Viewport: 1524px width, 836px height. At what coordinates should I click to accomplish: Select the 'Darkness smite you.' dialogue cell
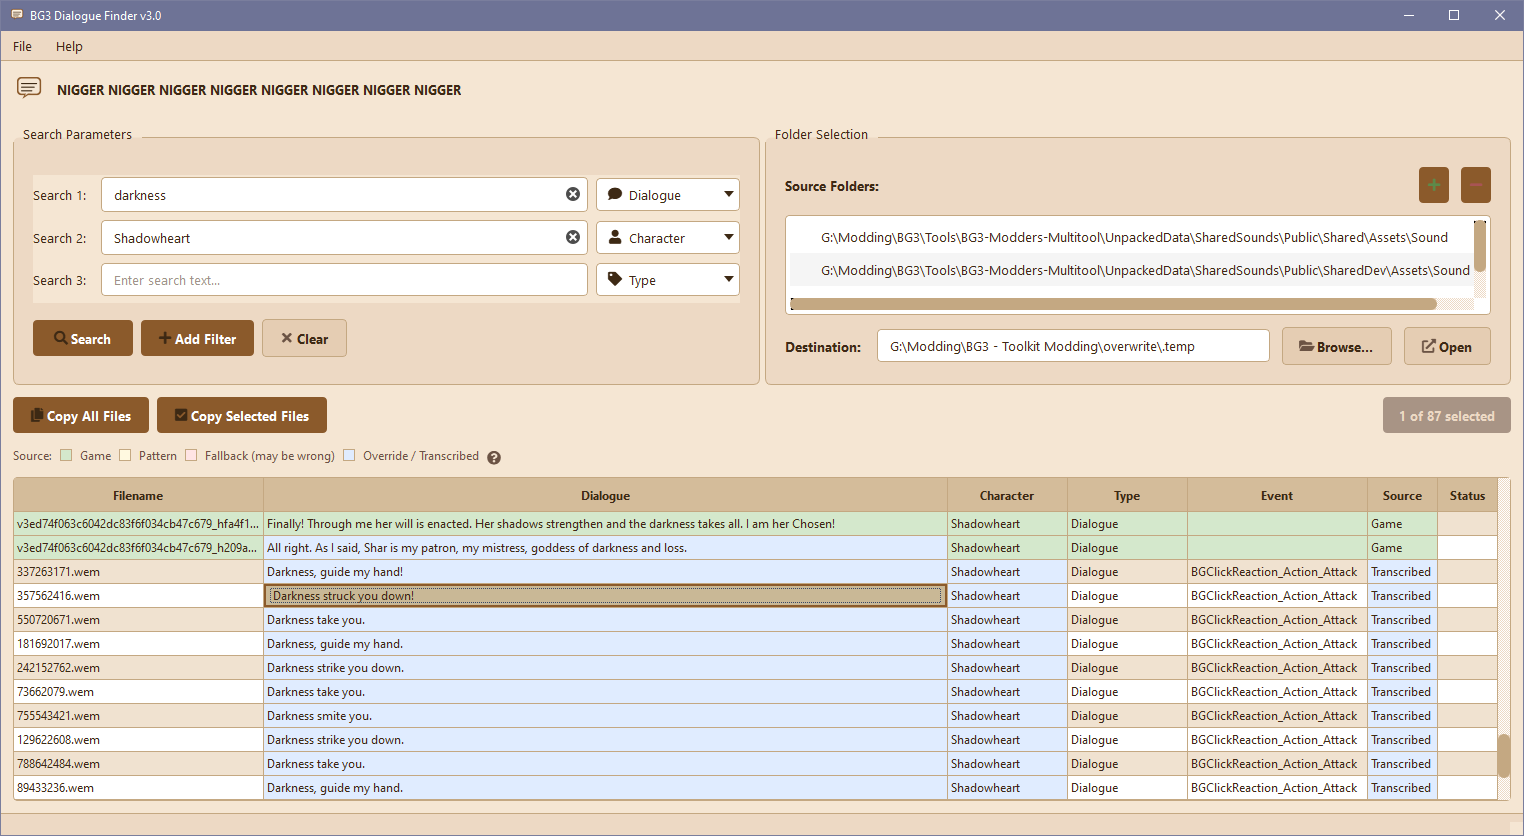605,715
